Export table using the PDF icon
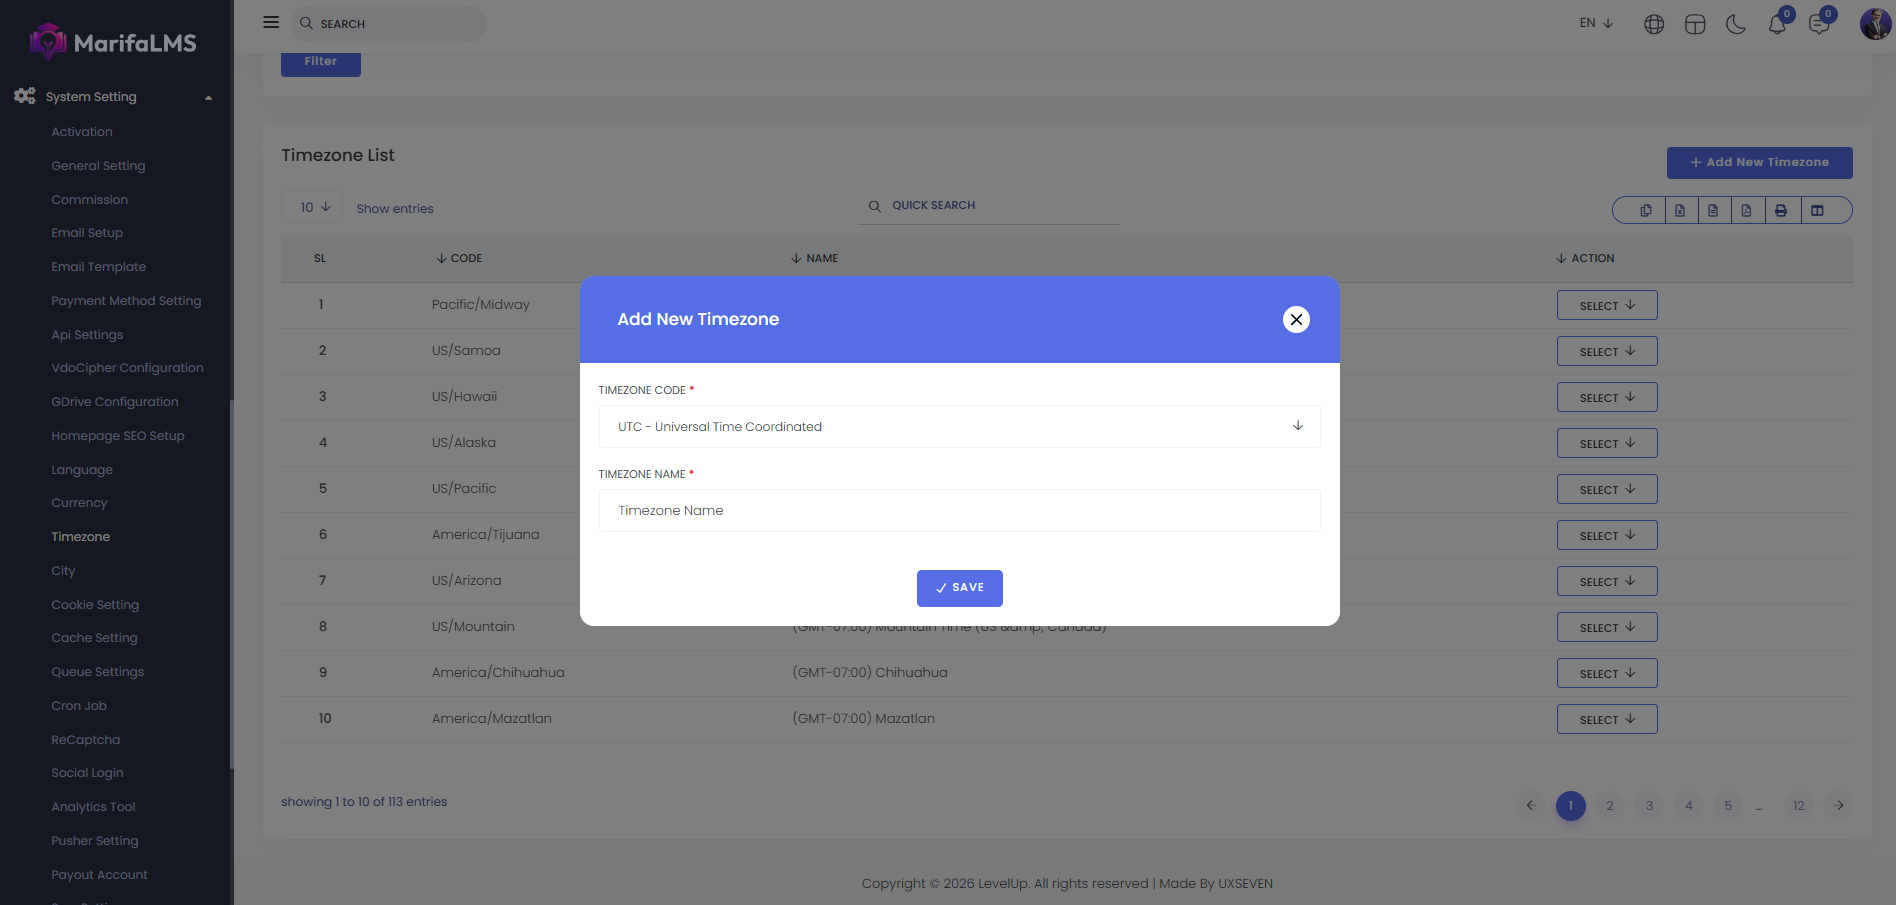This screenshot has width=1896, height=905. click(1746, 210)
